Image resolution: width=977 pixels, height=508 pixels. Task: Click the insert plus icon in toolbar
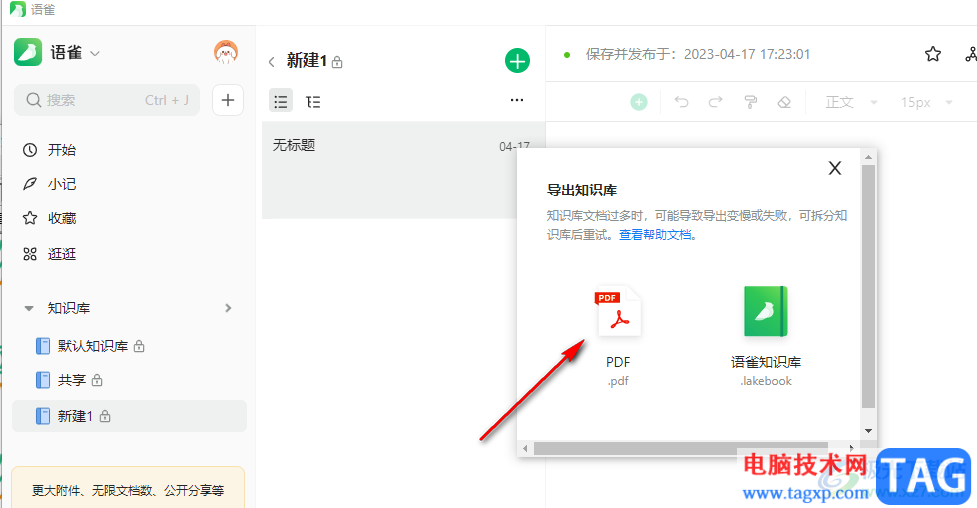pyautogui.click(x=639, y=102)
